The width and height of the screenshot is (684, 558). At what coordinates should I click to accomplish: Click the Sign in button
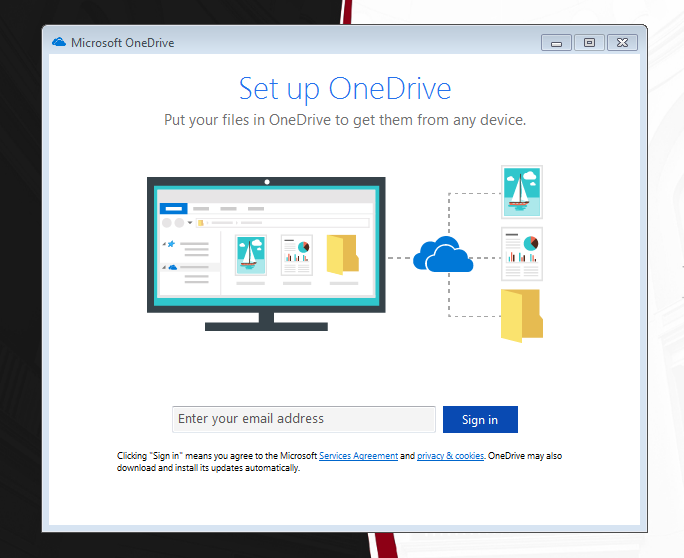[x=480, y=419]
